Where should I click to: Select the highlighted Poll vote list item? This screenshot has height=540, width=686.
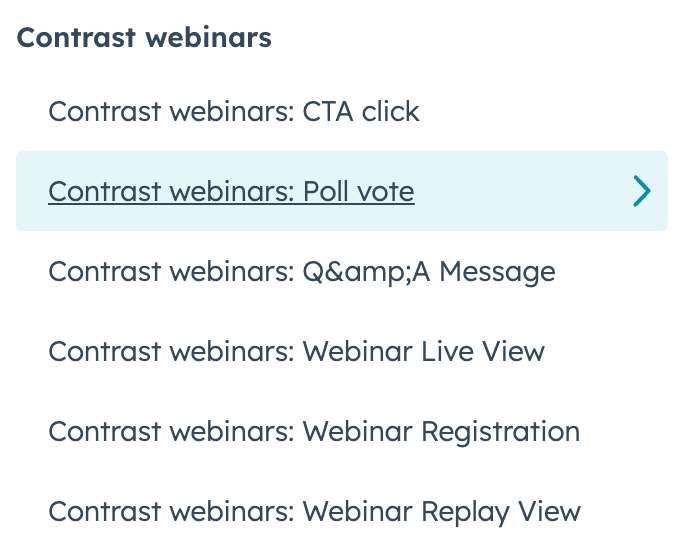point(341,191)
